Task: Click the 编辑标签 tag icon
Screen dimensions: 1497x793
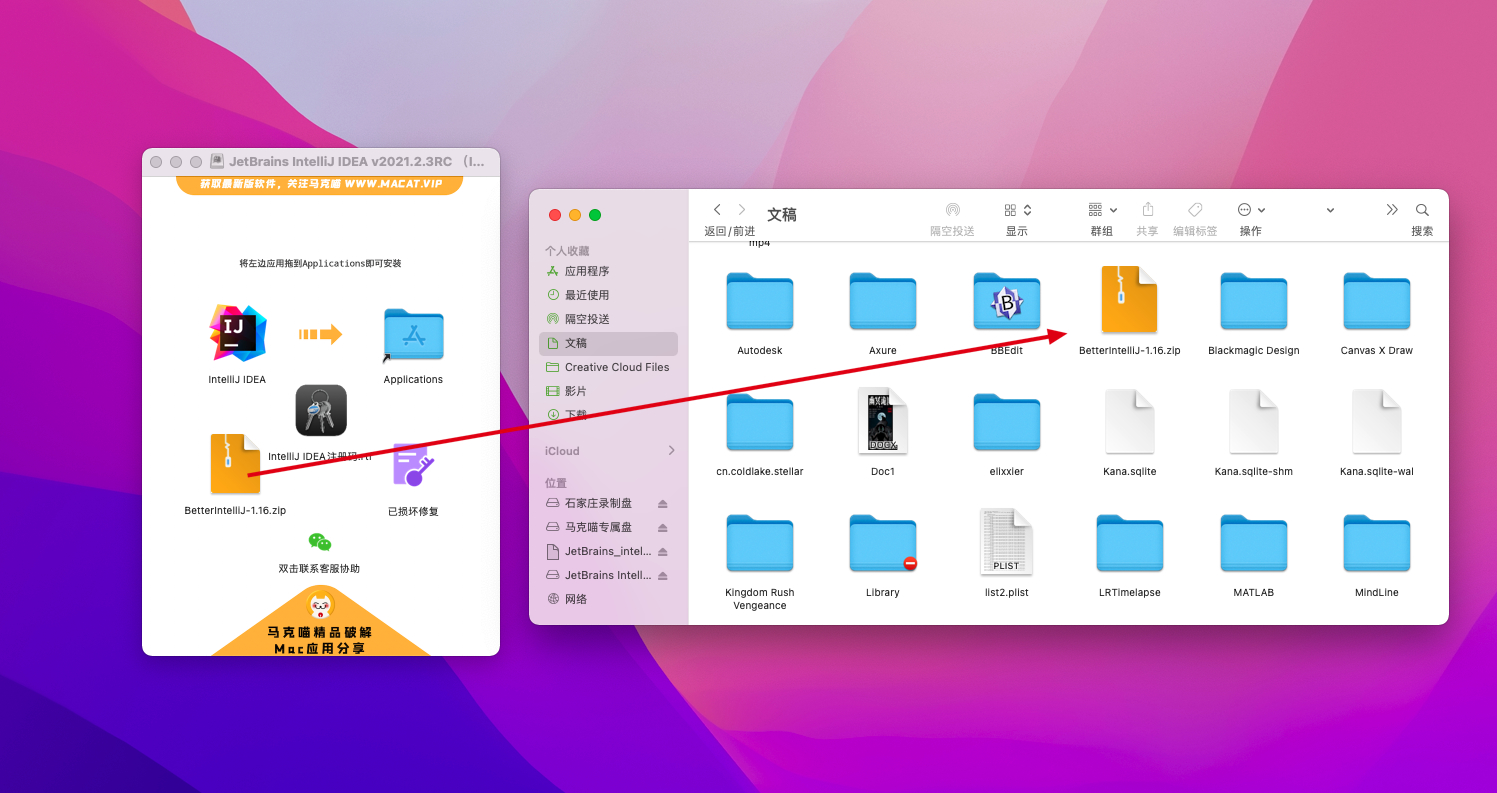Action: tap(1195, 210)
